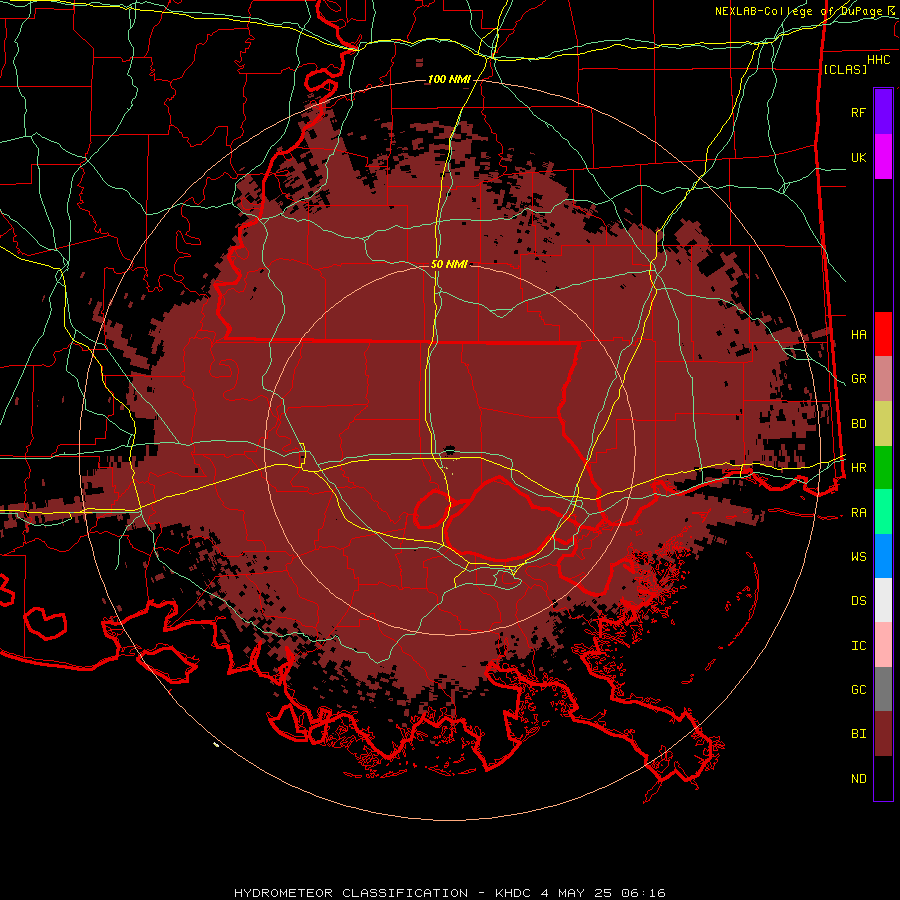Image resolution: width=900 pixels, height=900 pixels.
Task: Click the HA red legend swatch
Action: pos(883,334)
